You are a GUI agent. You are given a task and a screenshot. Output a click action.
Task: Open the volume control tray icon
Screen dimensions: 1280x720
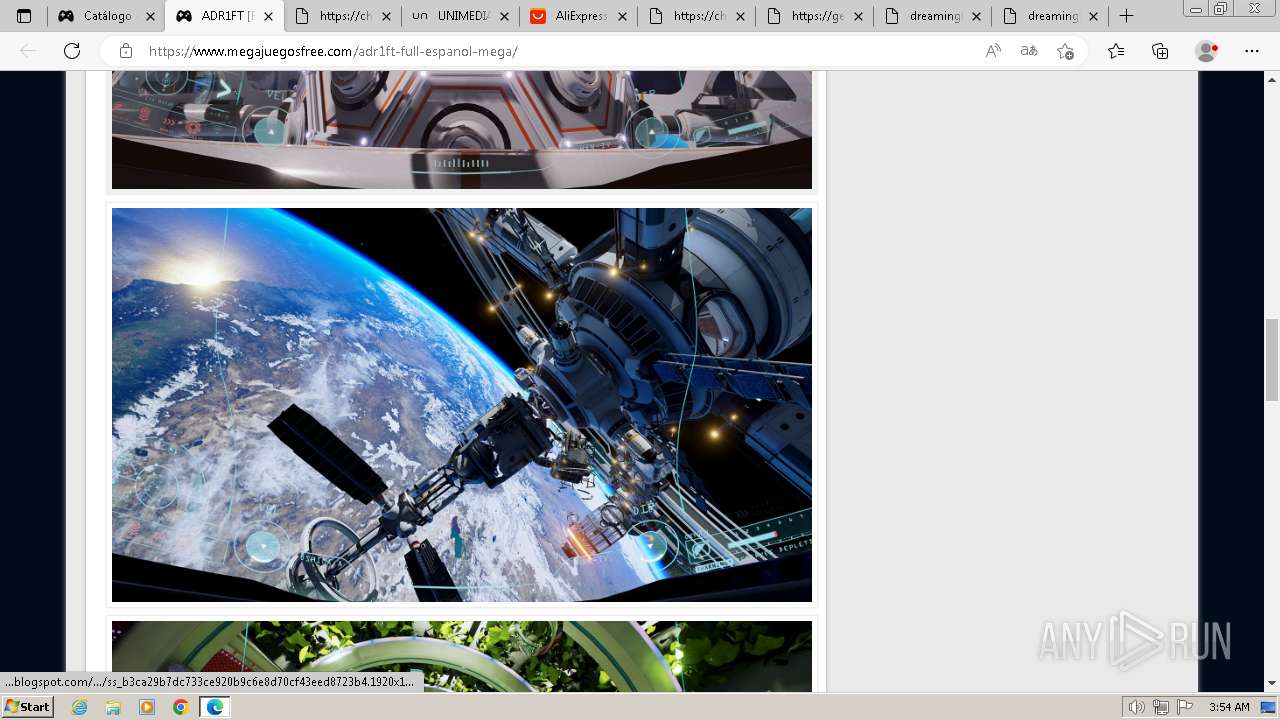click(1137, 707)
